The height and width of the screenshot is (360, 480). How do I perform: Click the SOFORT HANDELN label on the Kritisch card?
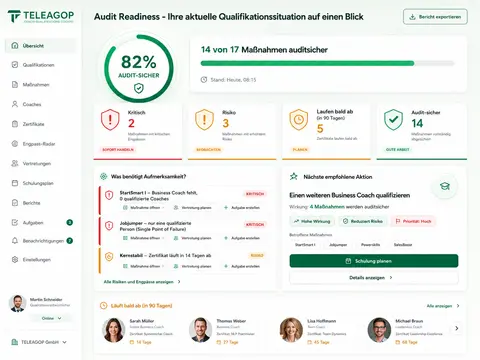(x=118, y=150)
